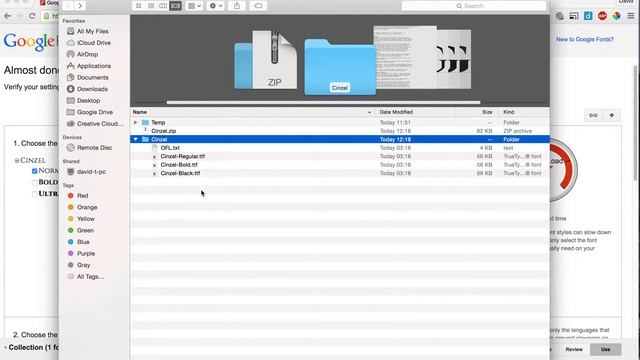Click the font preview Cover Flow thumbnail
The width and height of the screenshot is (640, 360).
[454, 59]
